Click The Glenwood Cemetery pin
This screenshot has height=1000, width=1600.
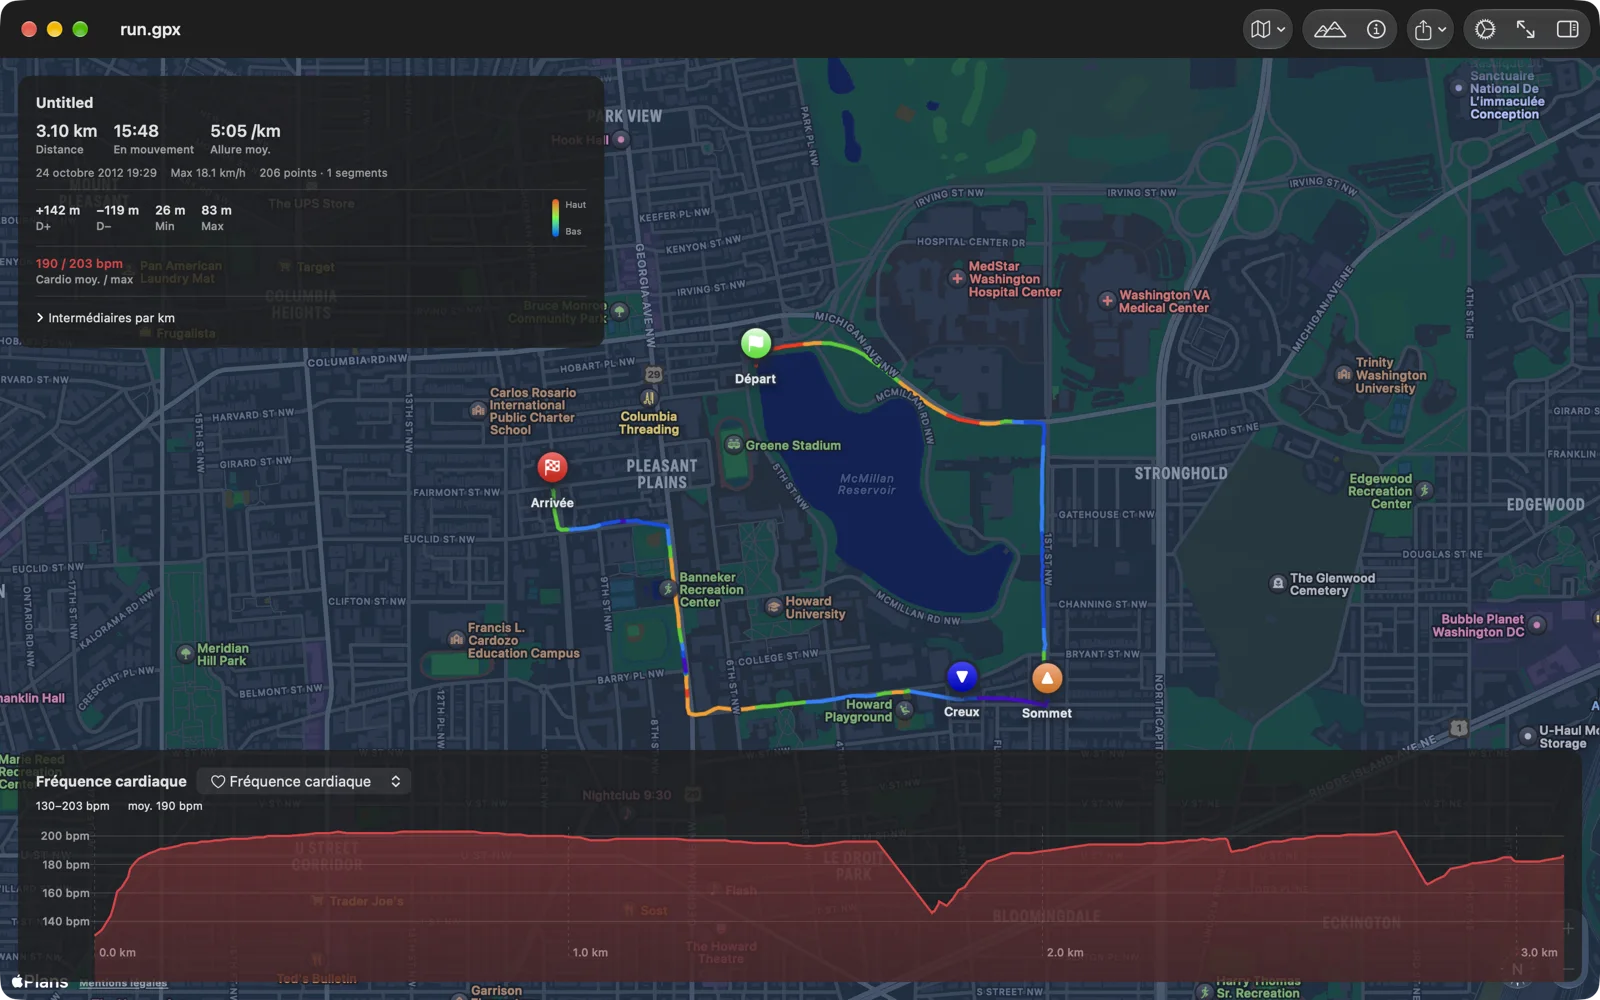pos(1277,583)
